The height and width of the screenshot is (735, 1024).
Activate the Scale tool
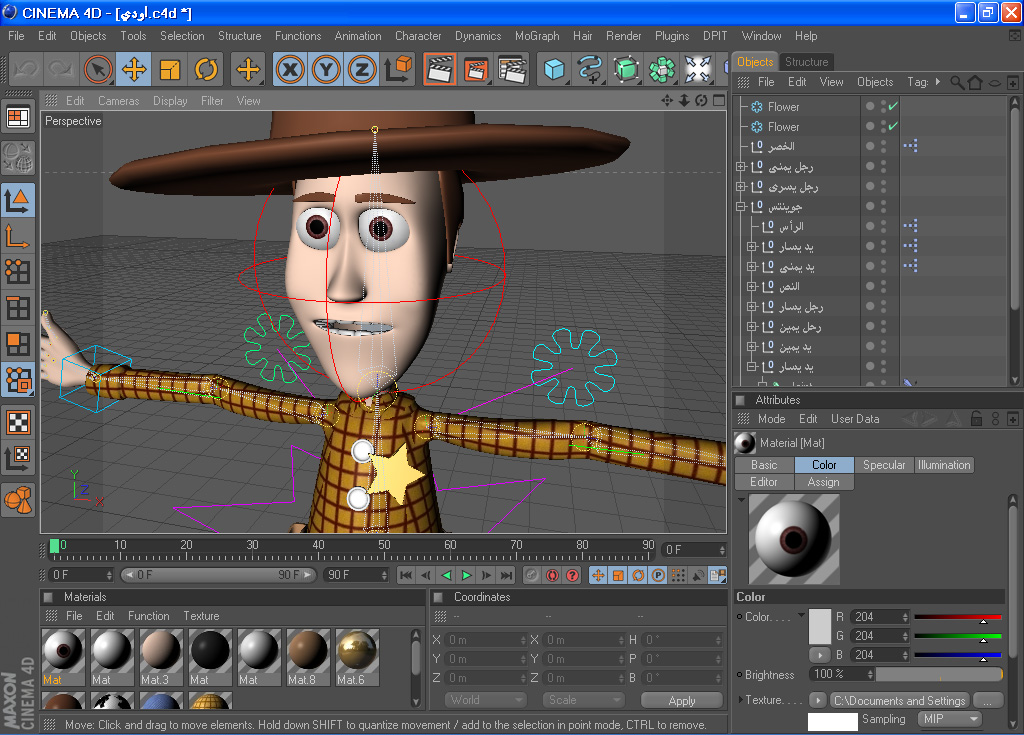click(170, 69)
